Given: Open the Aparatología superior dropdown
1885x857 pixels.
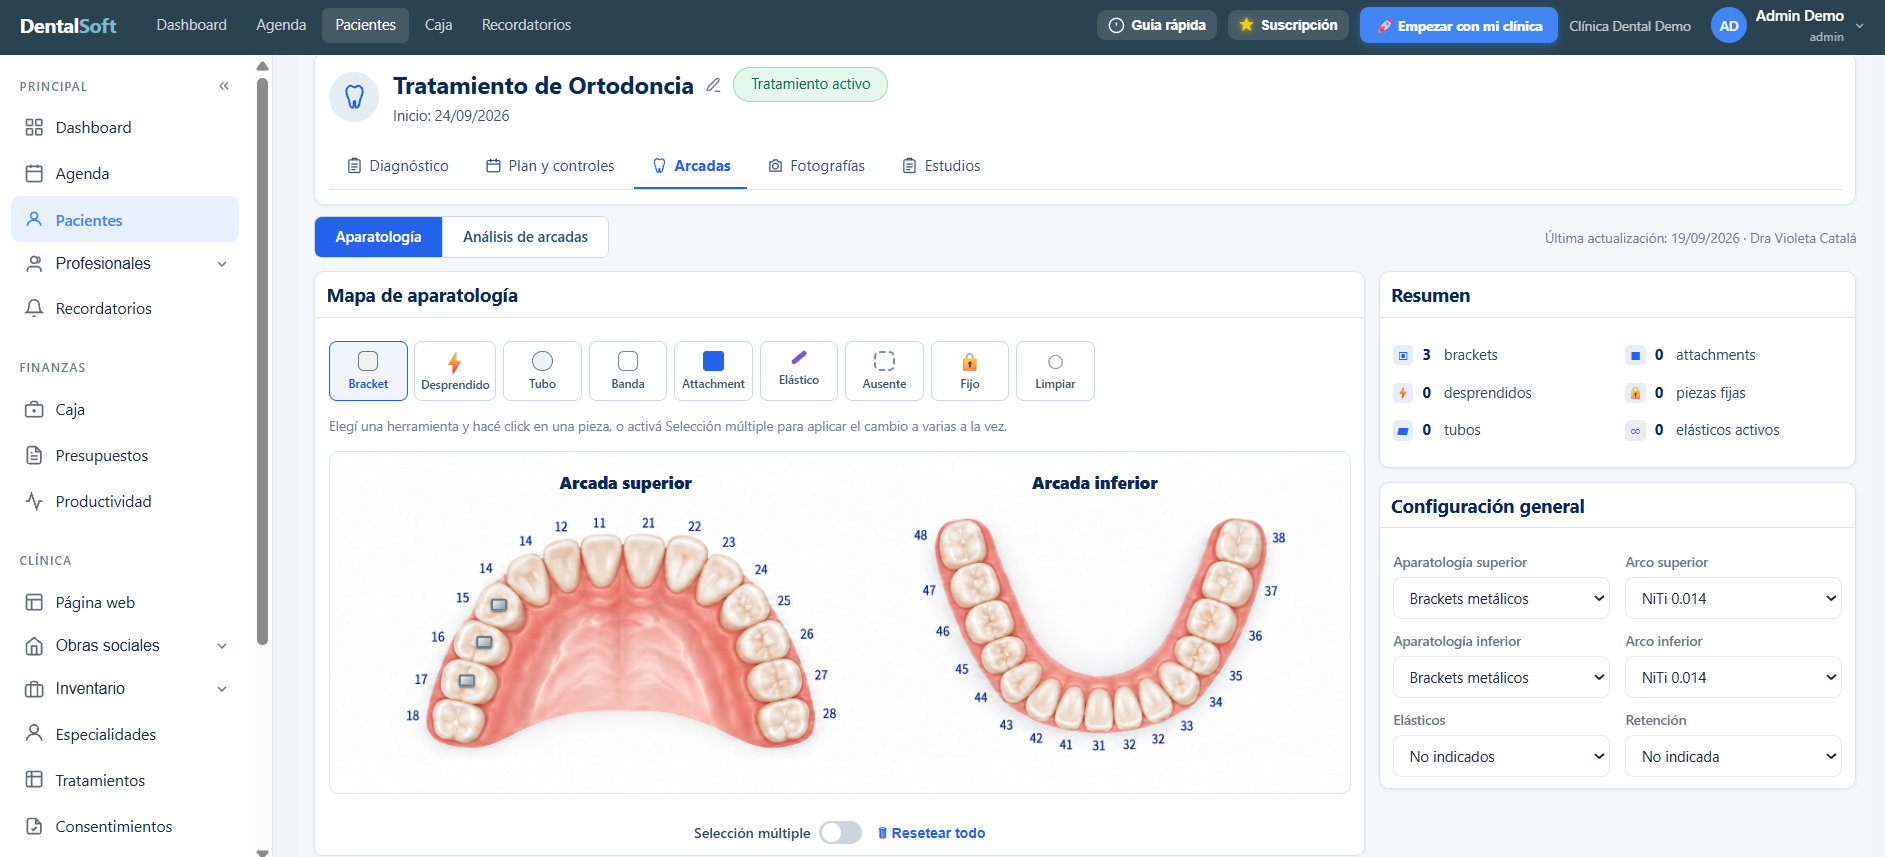Looking at the screenshot, I should tap(1501, 598).
